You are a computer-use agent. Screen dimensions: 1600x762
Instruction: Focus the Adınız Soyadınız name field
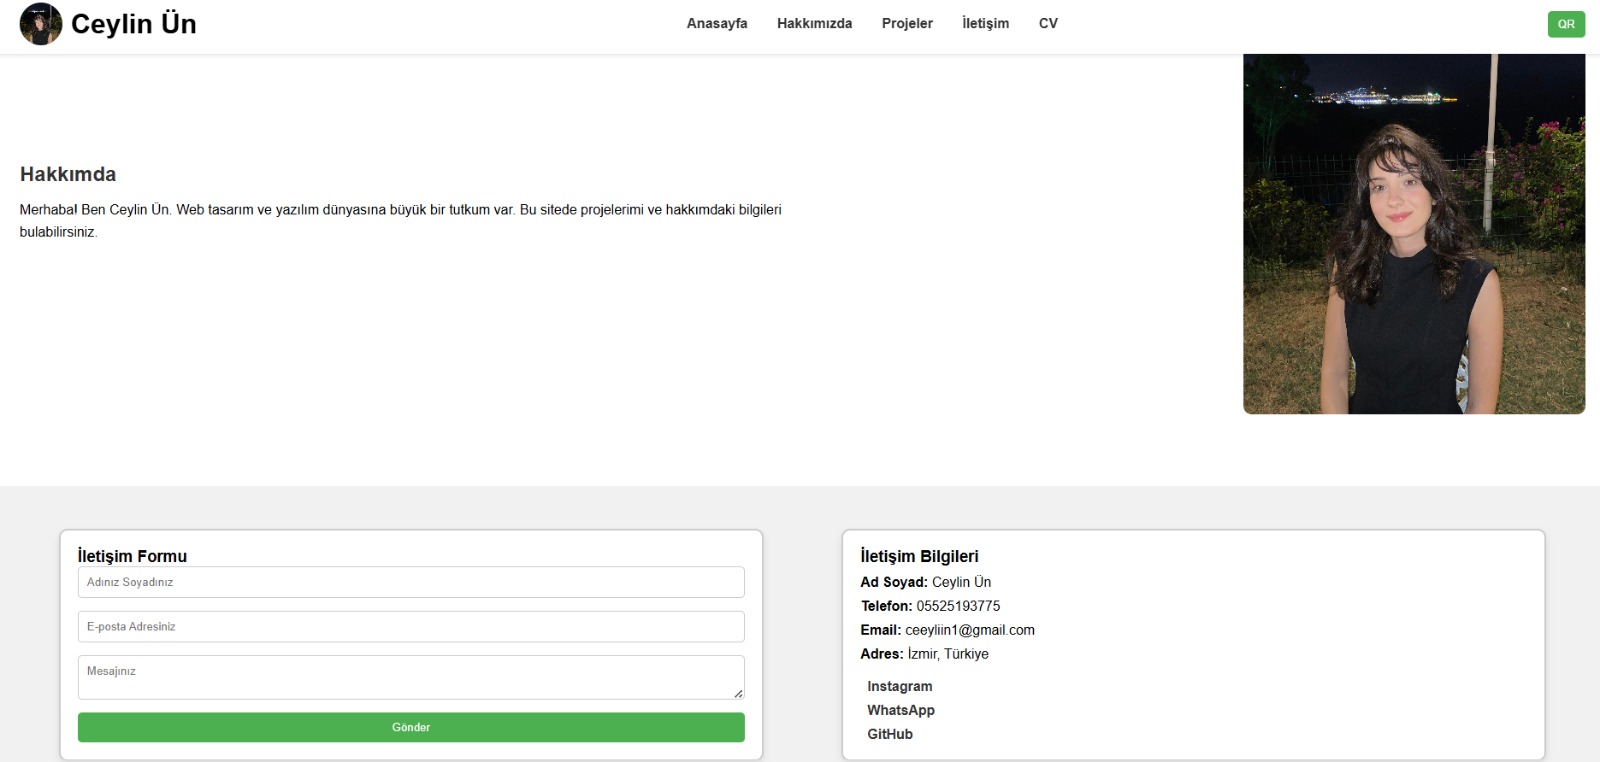[410, 582]
